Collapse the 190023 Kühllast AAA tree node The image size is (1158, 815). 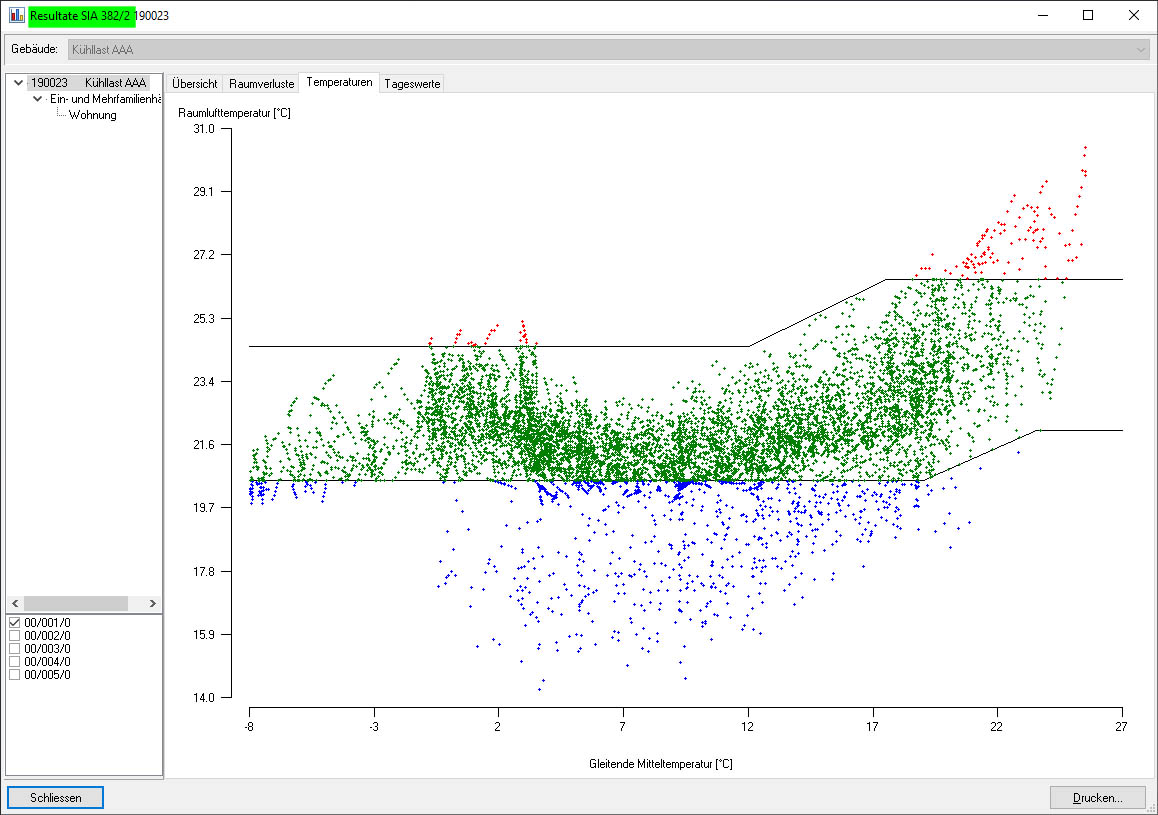pyautogui.click(x=19, y=83)
